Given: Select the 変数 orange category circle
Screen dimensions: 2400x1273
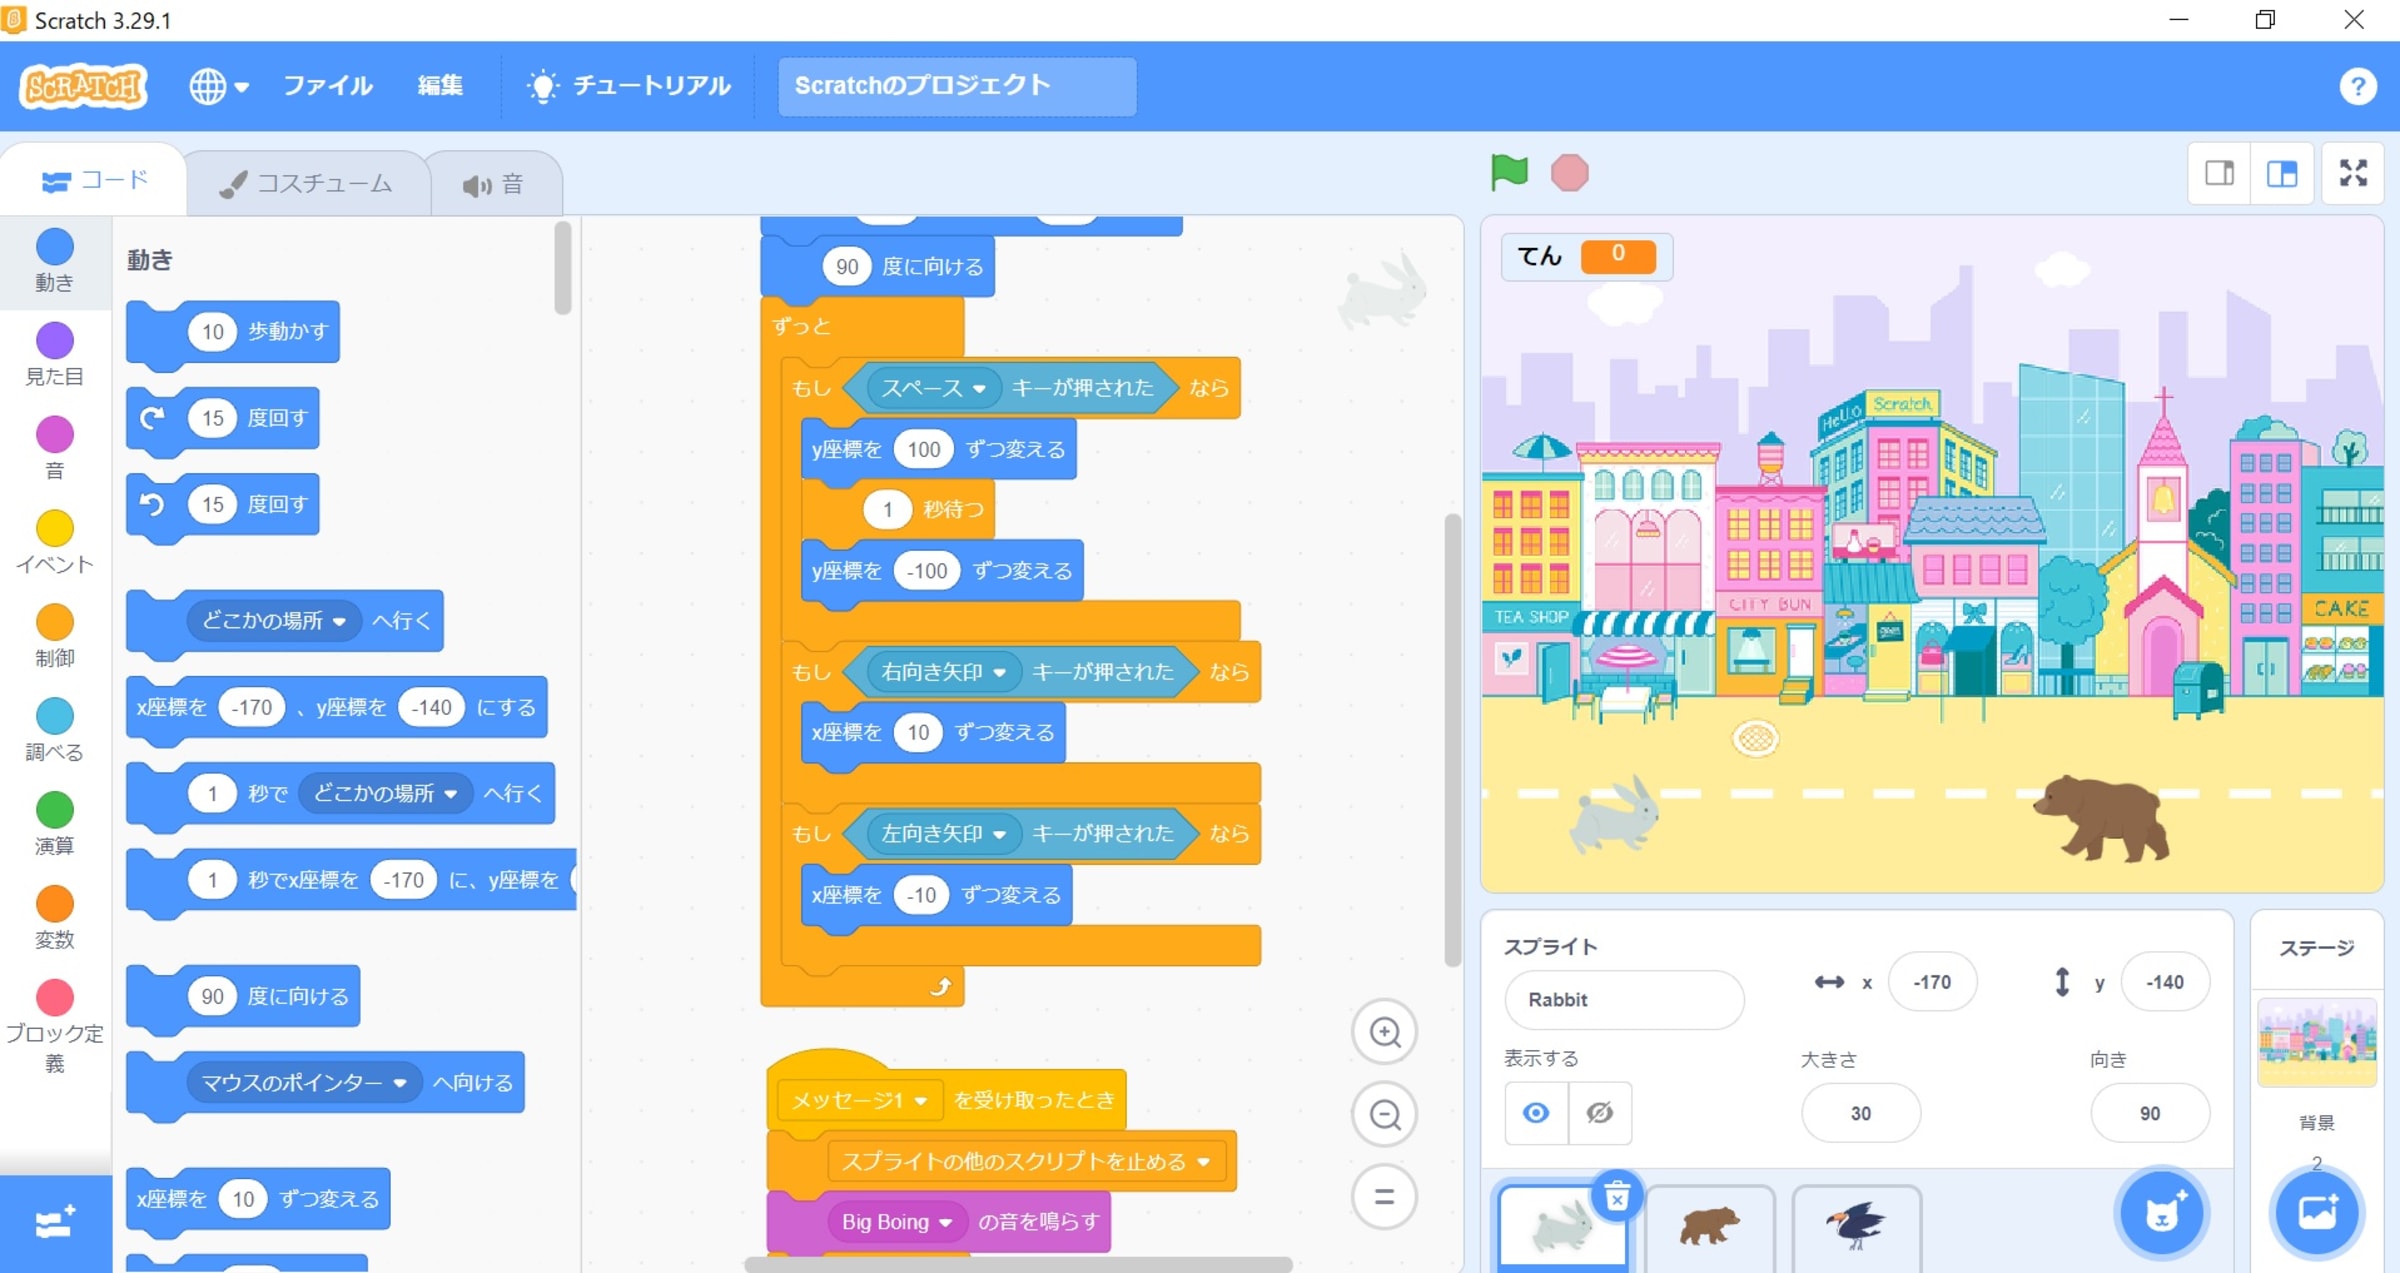Looking at the screenshot, I should [55, 904].
